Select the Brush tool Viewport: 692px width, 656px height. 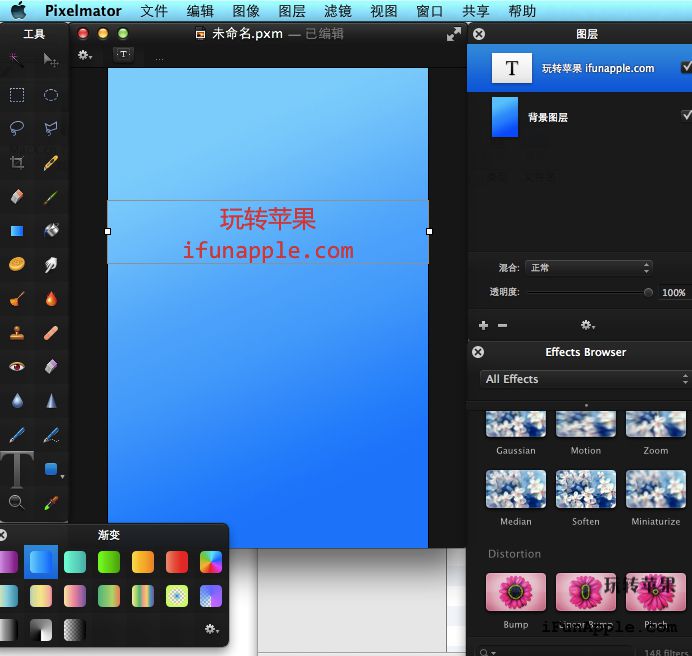point(51,196)
